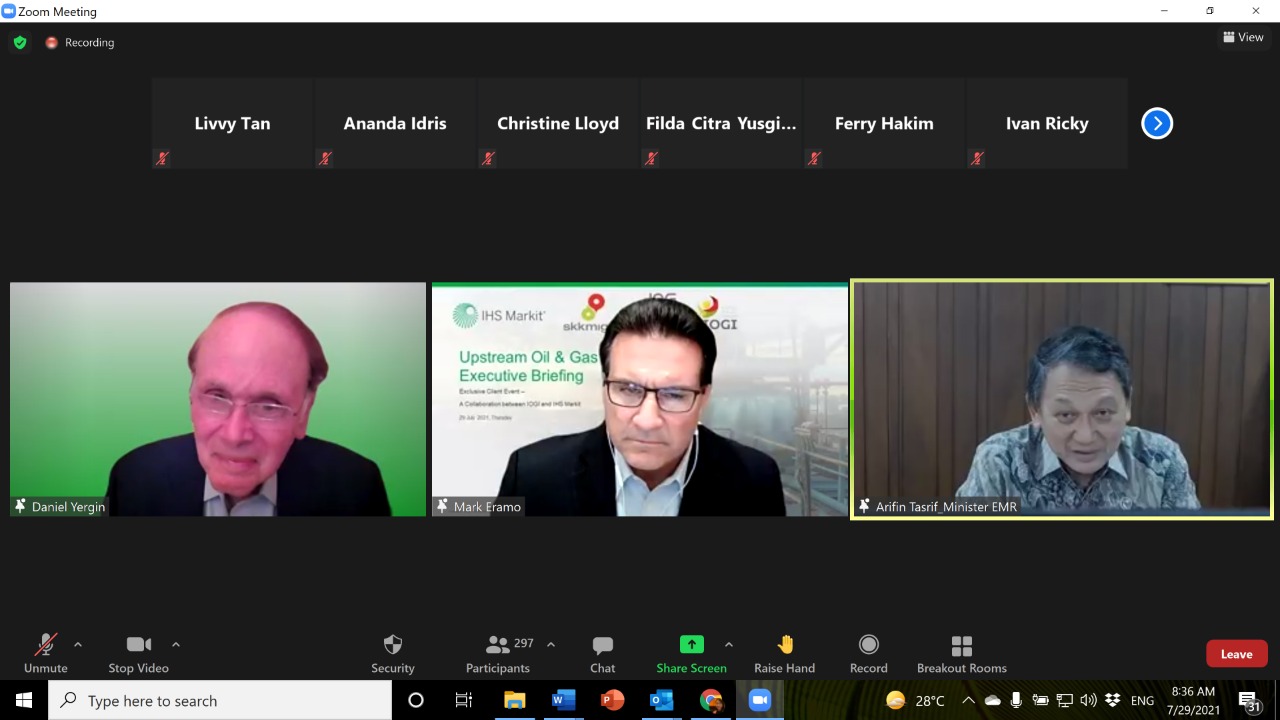Screen dimensions: 1280x720
Task: Select Filda Citra Yusgi participant tile
Action: (x=721, y=123)
